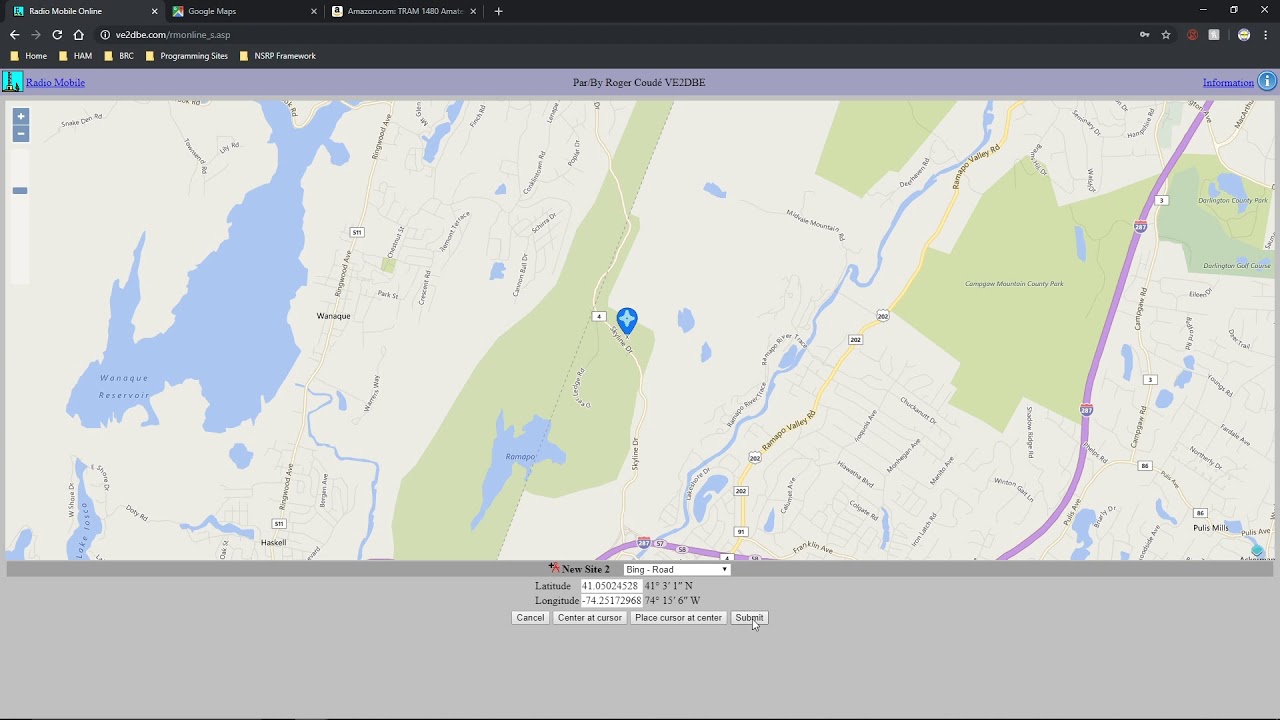Open the Information link

click(1228, 82)
